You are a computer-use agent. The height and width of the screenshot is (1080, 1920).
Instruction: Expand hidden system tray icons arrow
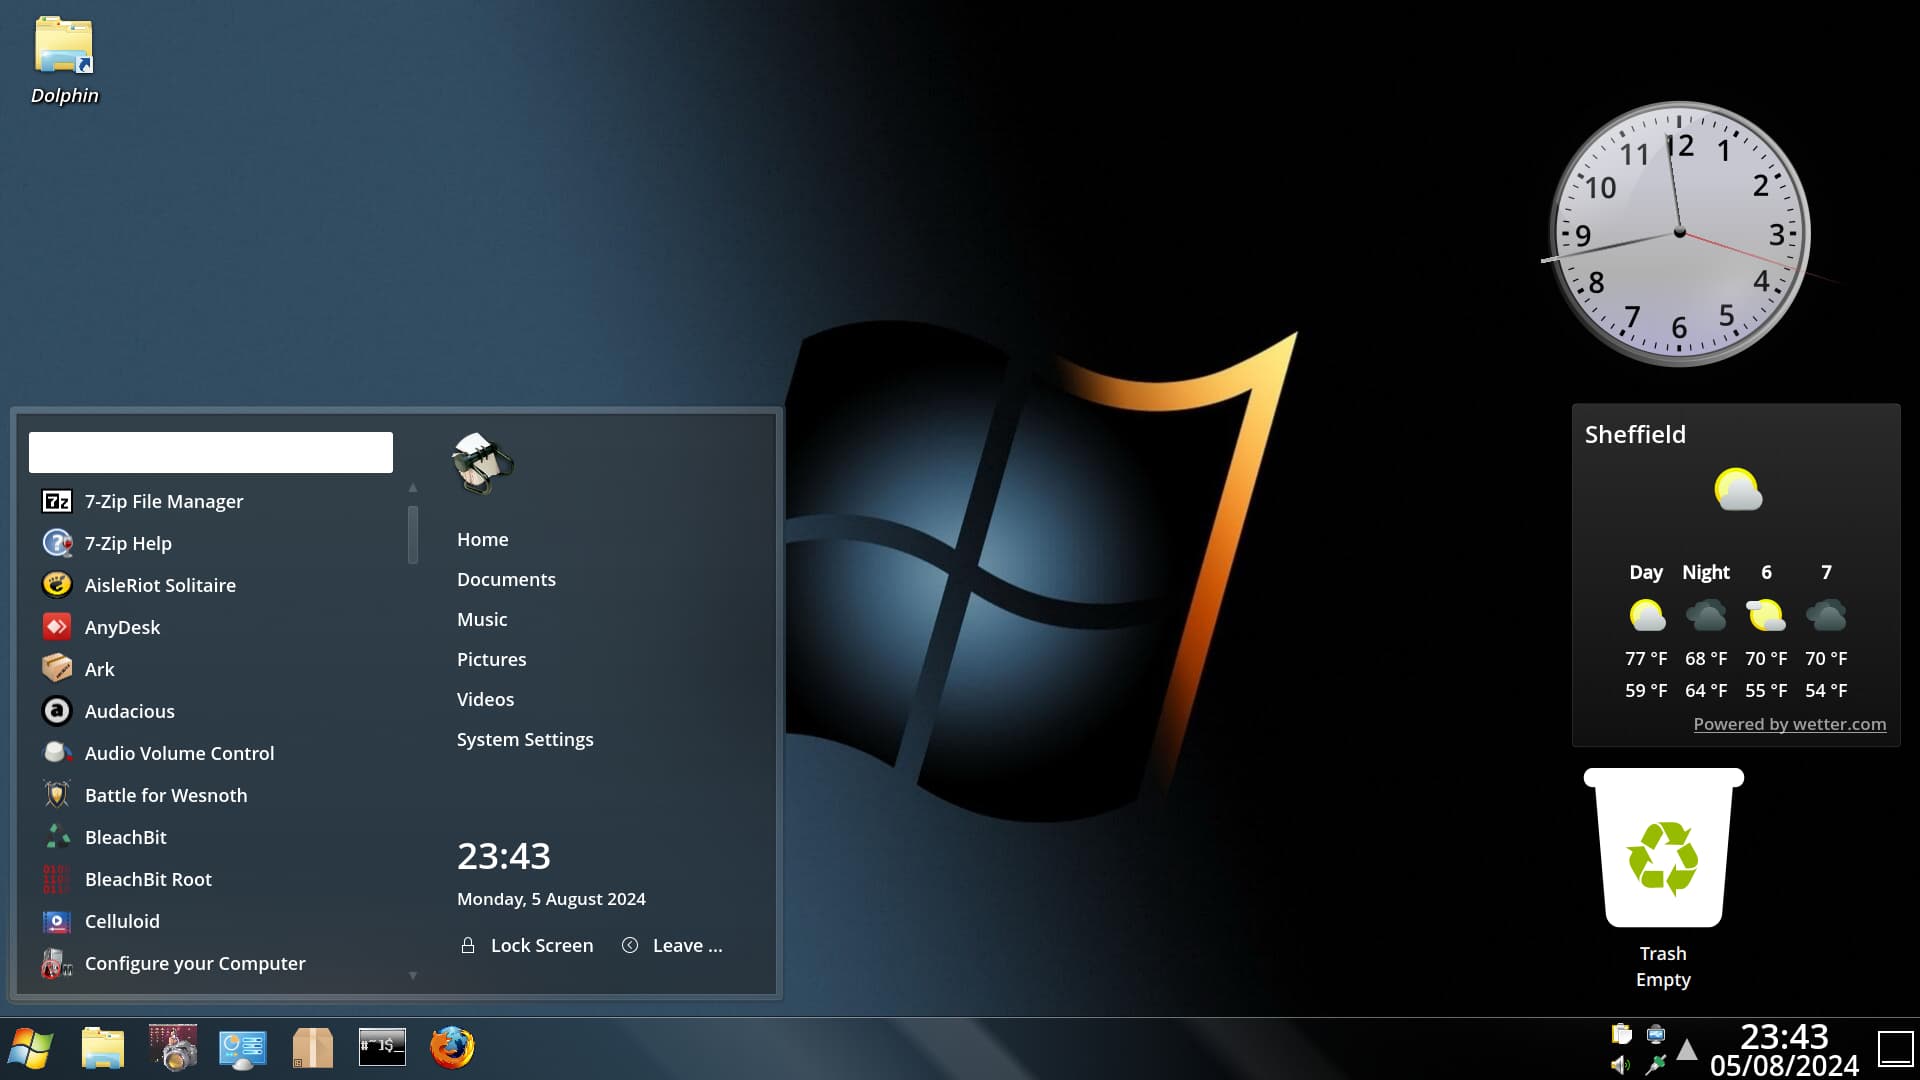point(1687,1049)
